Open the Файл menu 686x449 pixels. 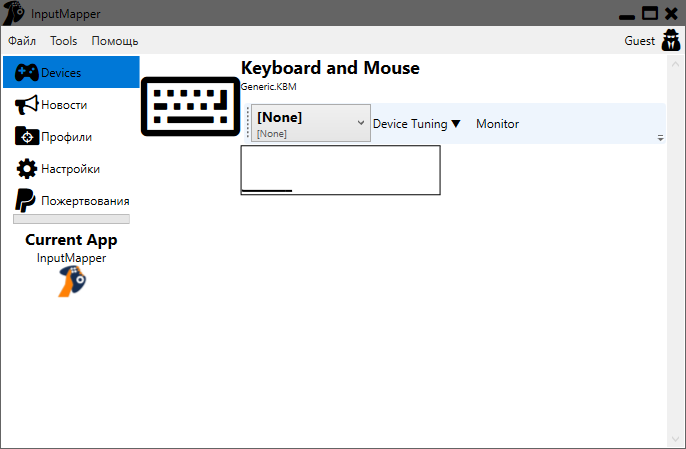(22, 41)
